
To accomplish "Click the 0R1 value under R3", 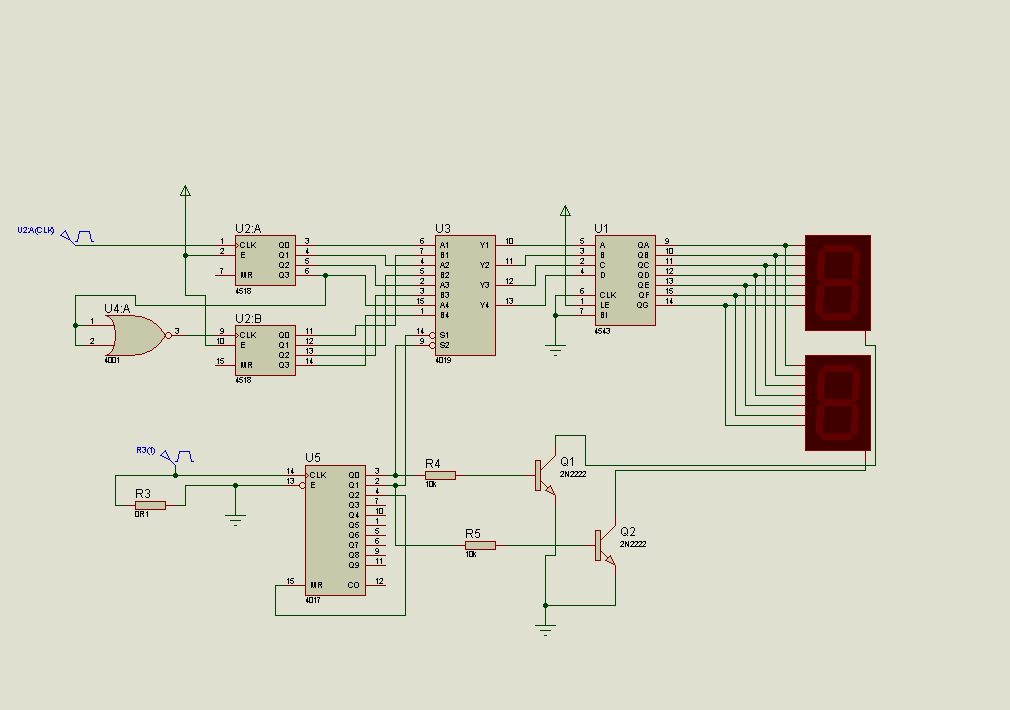I will [x=142, y=514].
